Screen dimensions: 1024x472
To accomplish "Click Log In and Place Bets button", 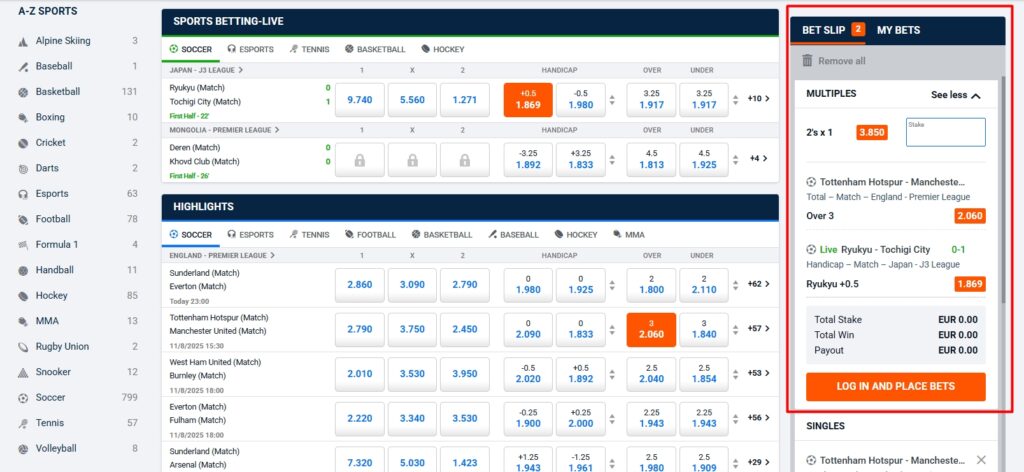I will coord(895,386).
